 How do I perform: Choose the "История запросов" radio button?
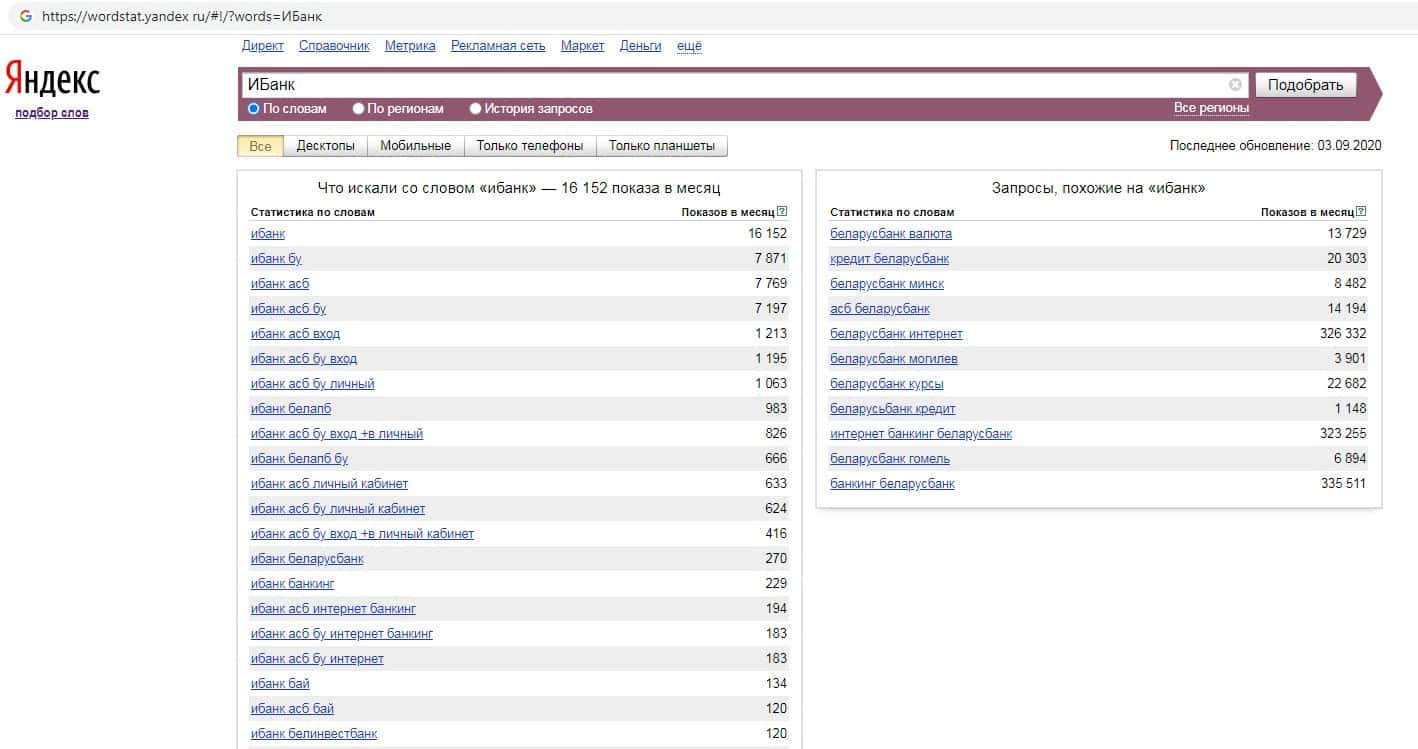476,108
